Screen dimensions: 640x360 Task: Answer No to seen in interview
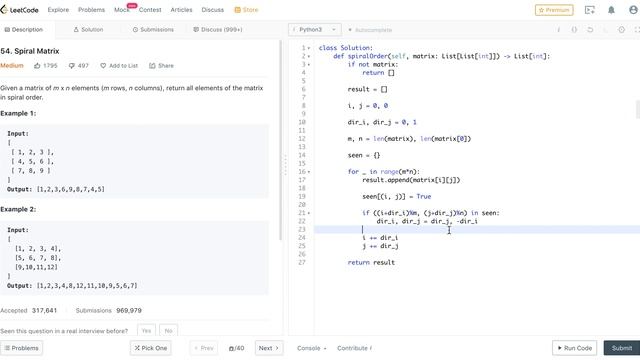click(x=168, y=331)
